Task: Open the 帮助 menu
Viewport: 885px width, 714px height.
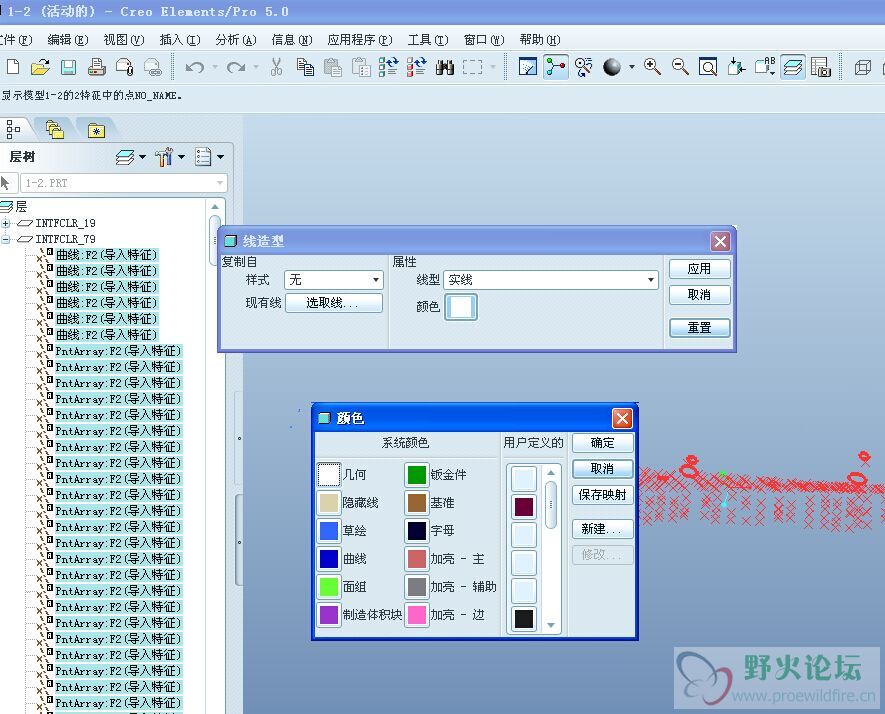Action: click(x=540, y=40)
